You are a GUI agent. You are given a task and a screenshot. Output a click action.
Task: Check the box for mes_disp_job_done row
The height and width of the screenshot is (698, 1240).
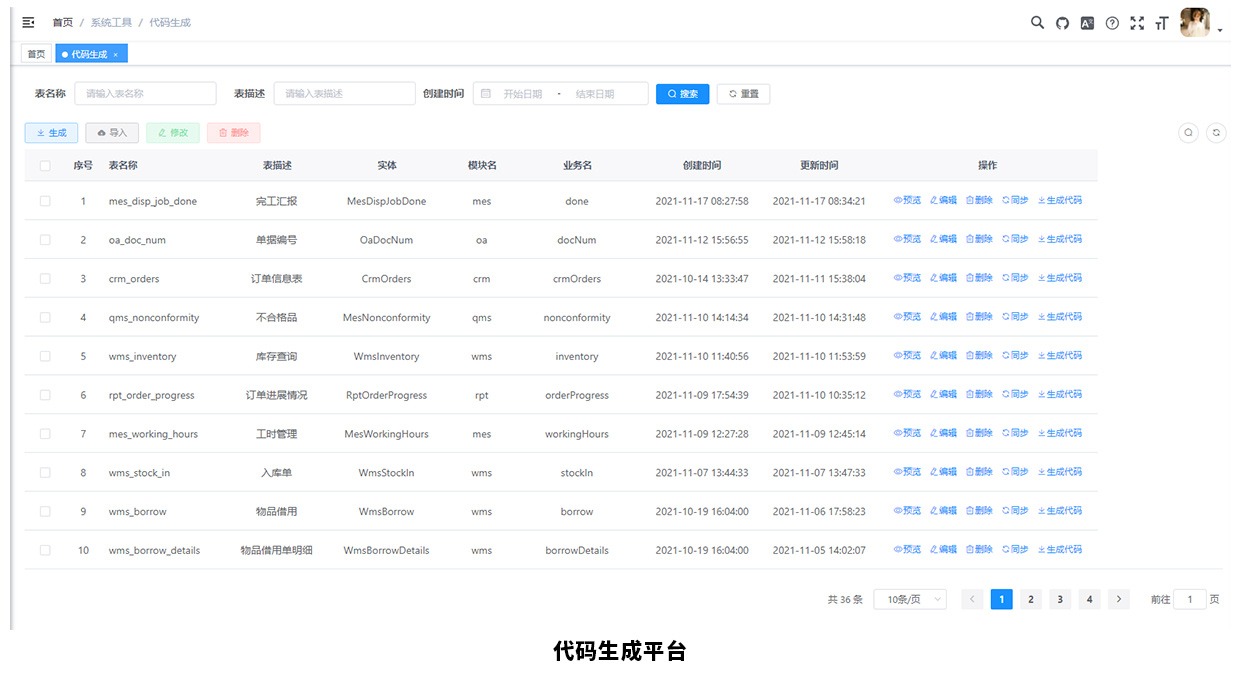[45, 201]
